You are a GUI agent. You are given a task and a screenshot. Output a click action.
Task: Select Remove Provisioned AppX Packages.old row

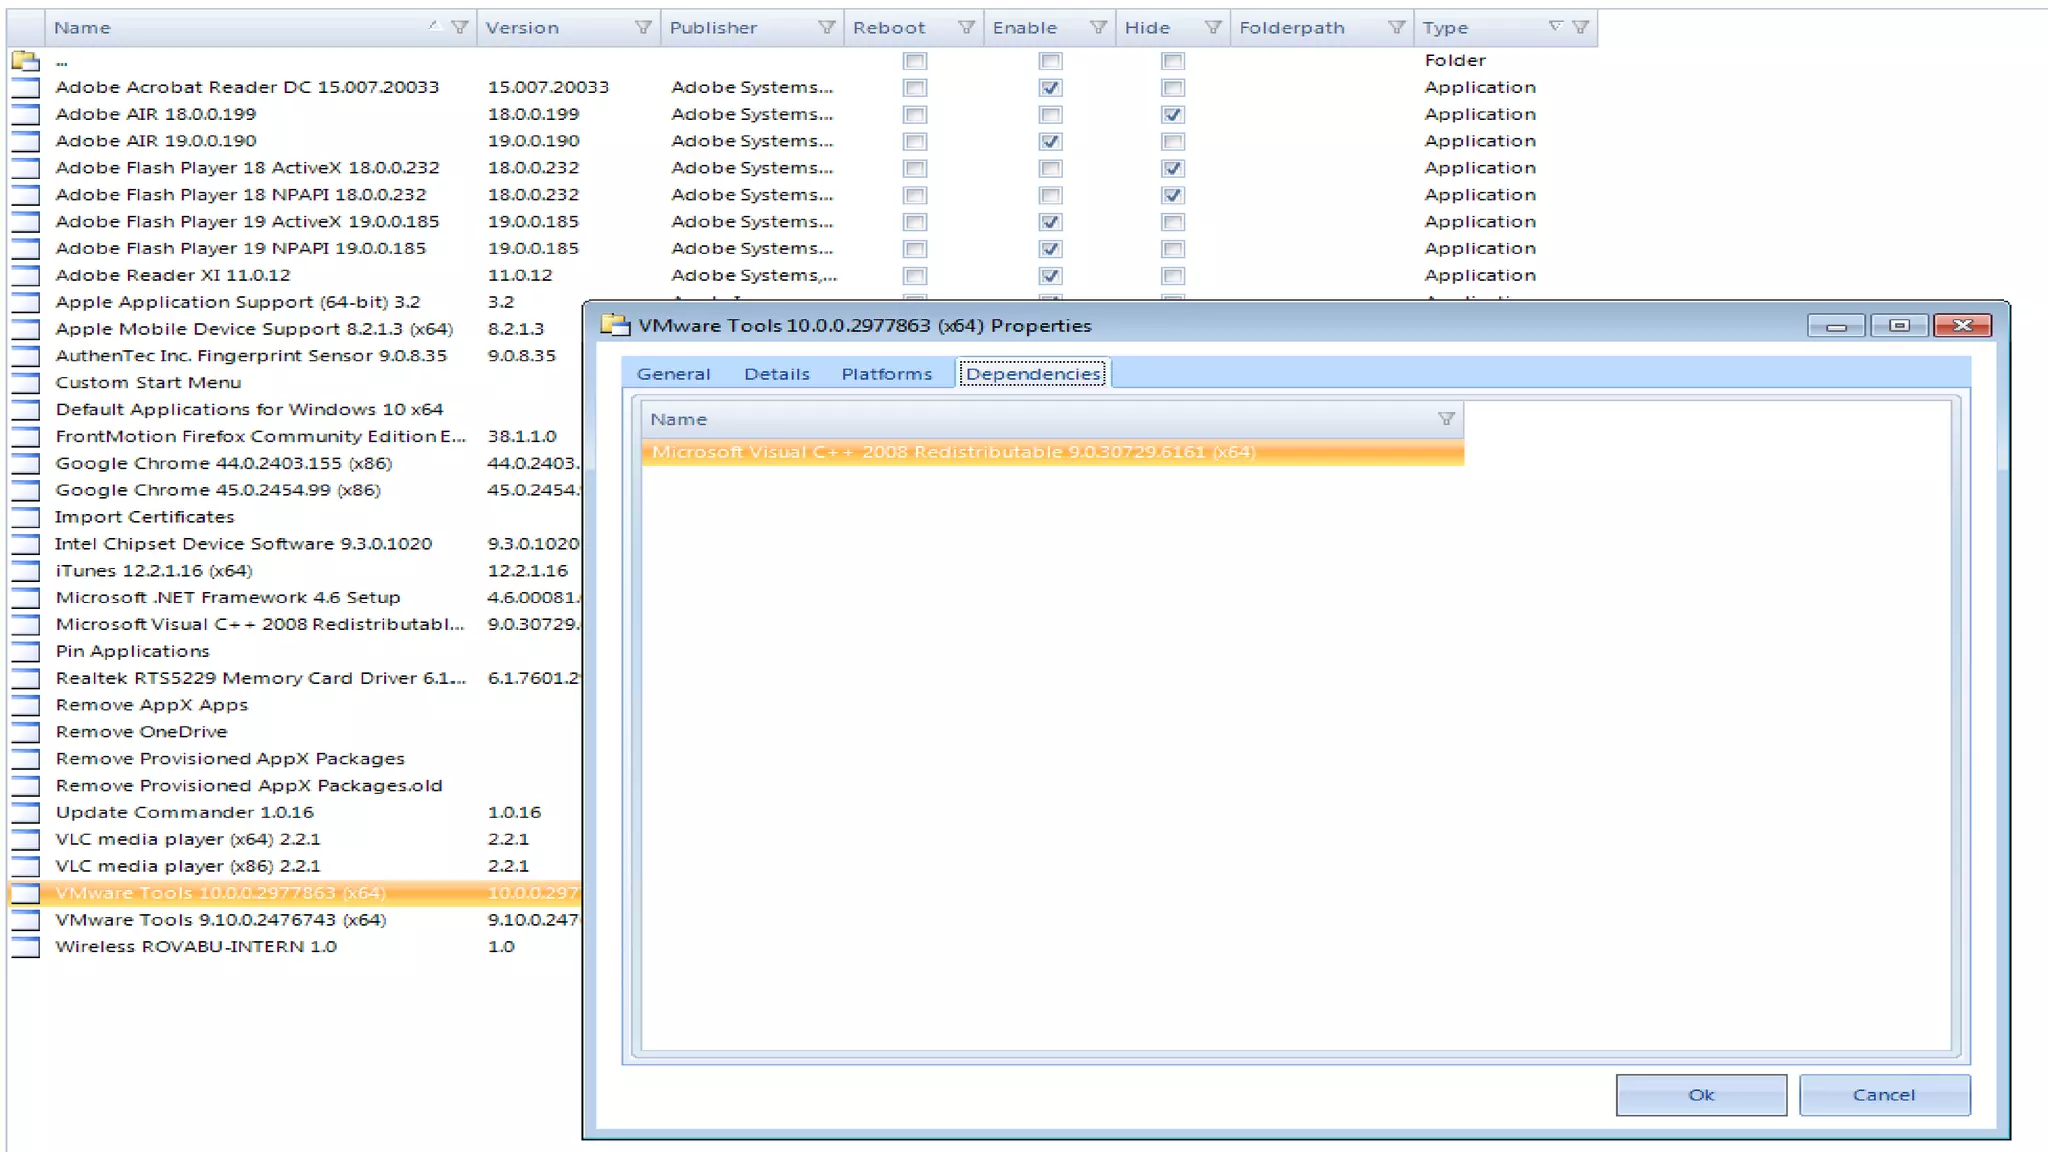point(295,786)
